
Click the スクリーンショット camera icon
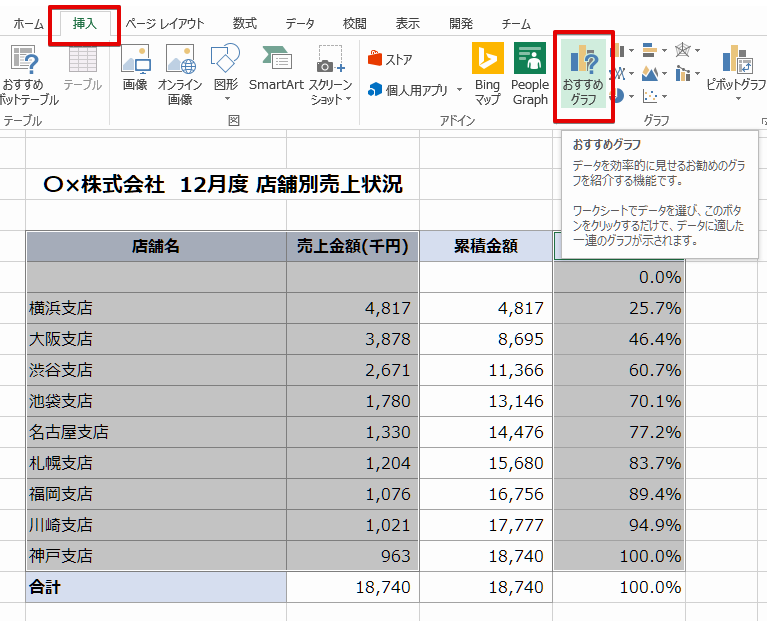coord(330,59)
